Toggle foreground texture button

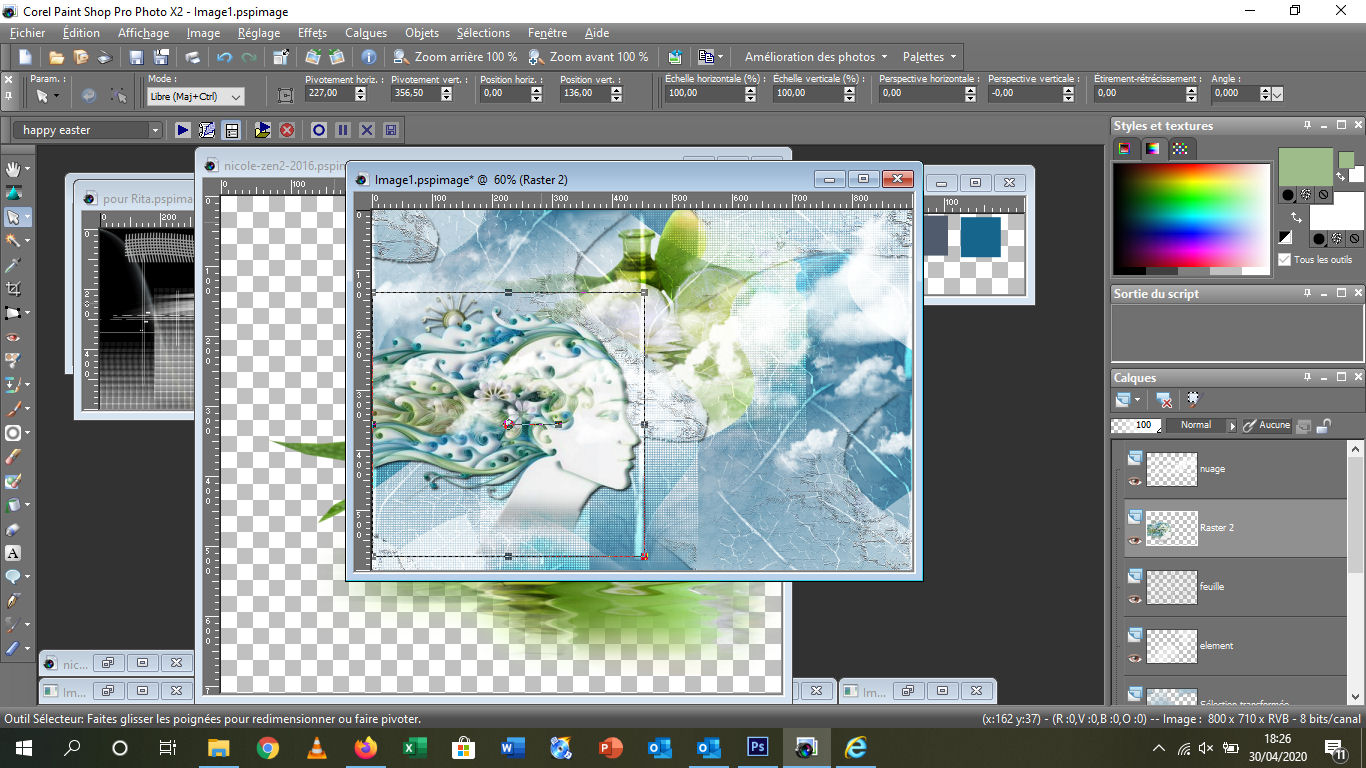(x=1306, y=195)
